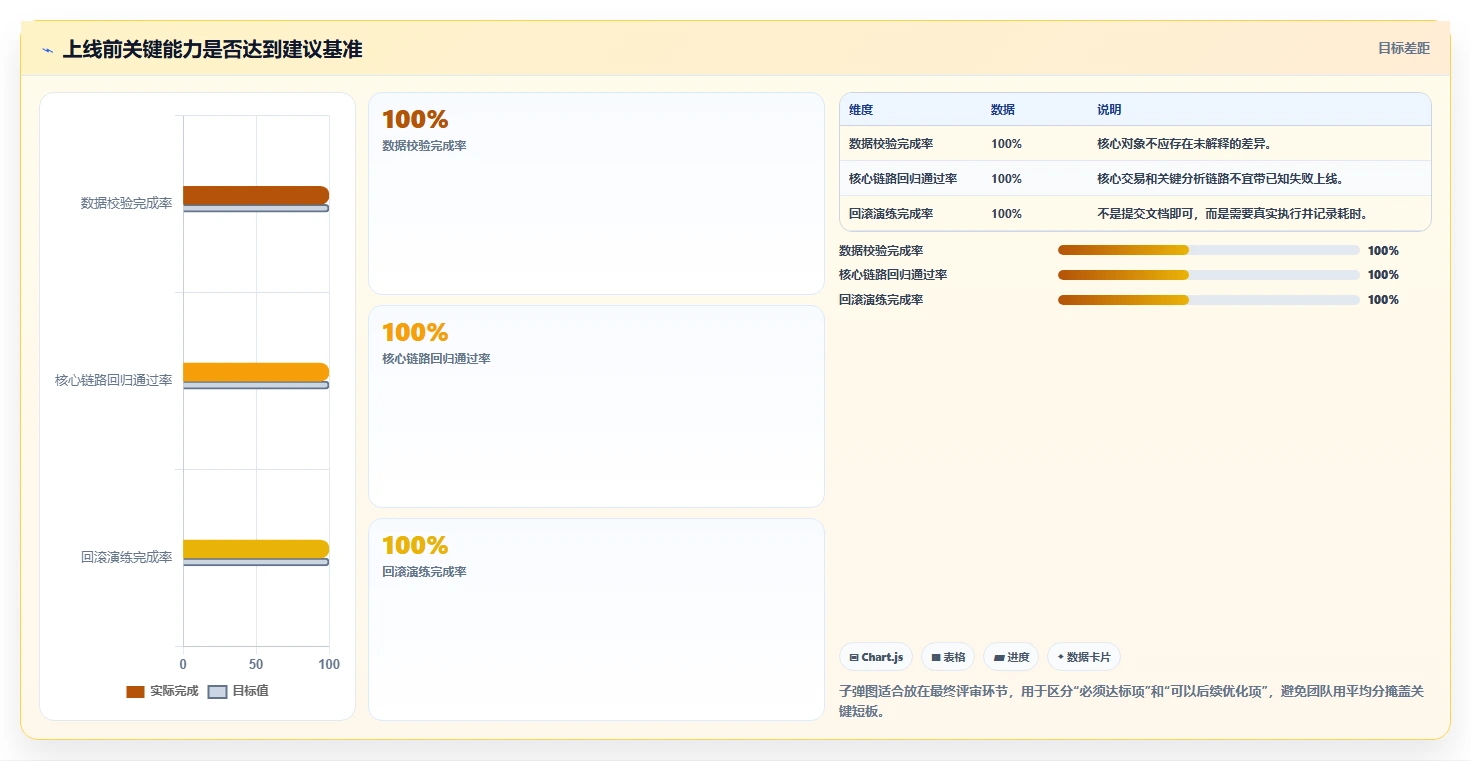Toggle the 实际完成 legend item
Image resolution: width=1471 pixels, height=761 pixels.
pyautogui.click(x=162, y=691)
